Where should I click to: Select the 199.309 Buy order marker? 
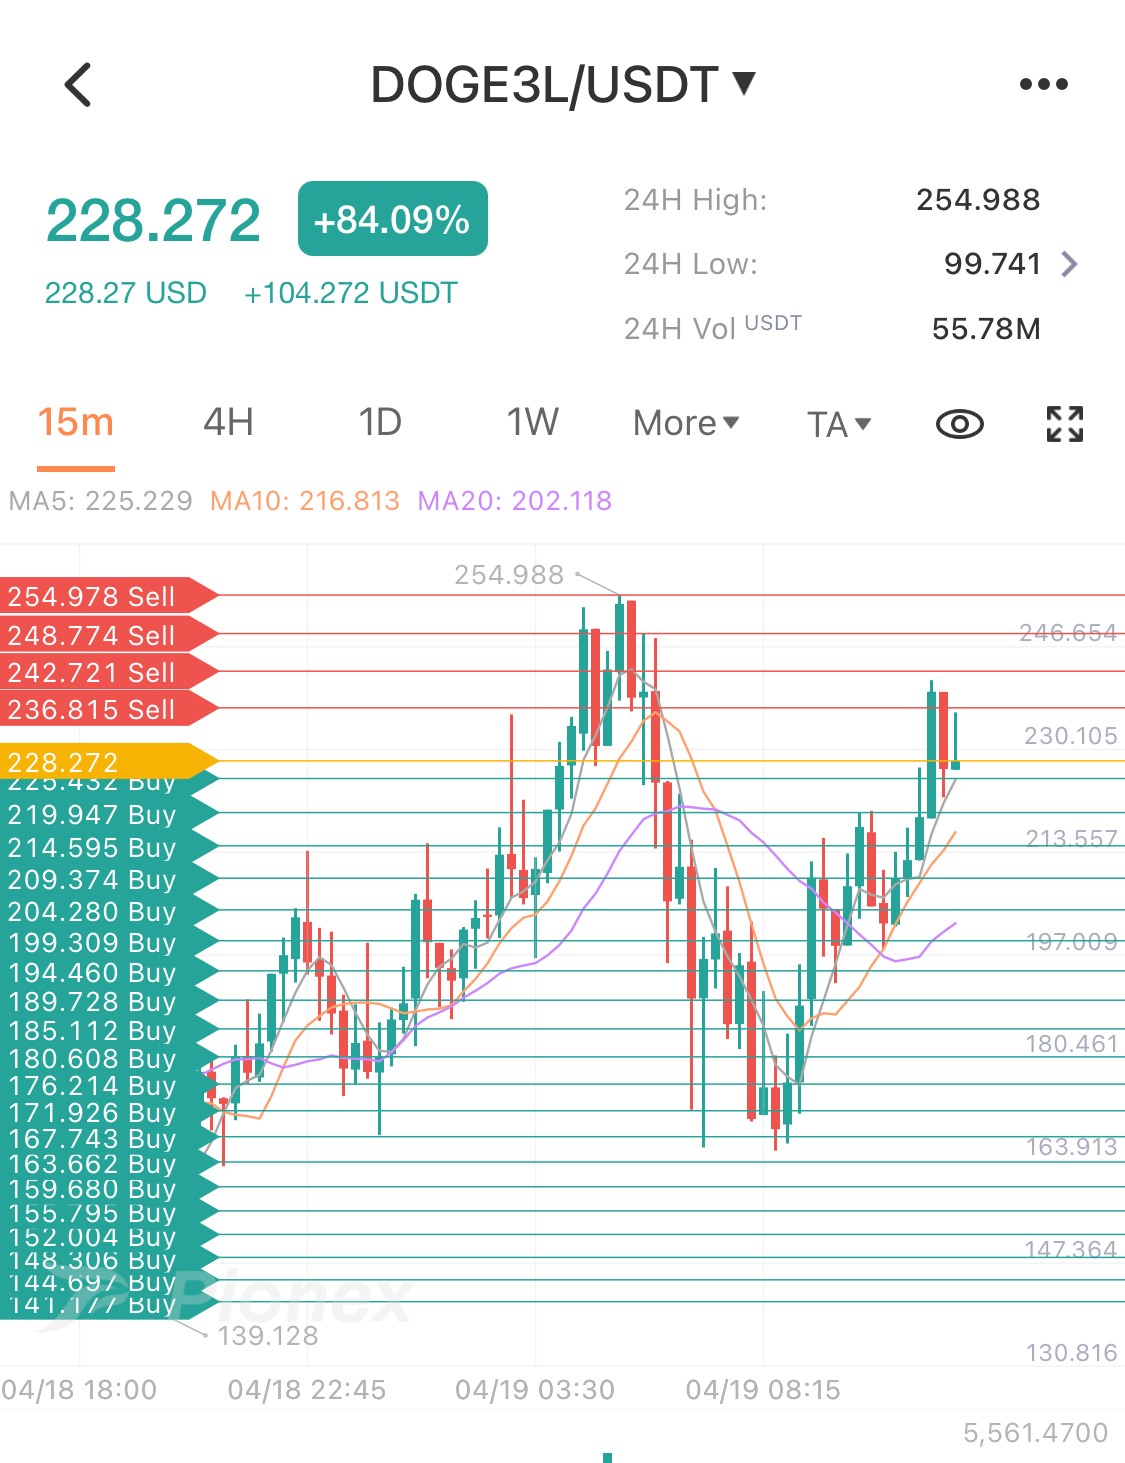(108, 943)
